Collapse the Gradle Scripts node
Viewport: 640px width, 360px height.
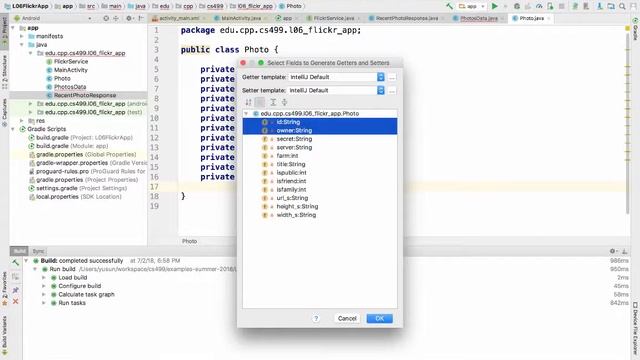pyautogui.click(x=13, y=129)
